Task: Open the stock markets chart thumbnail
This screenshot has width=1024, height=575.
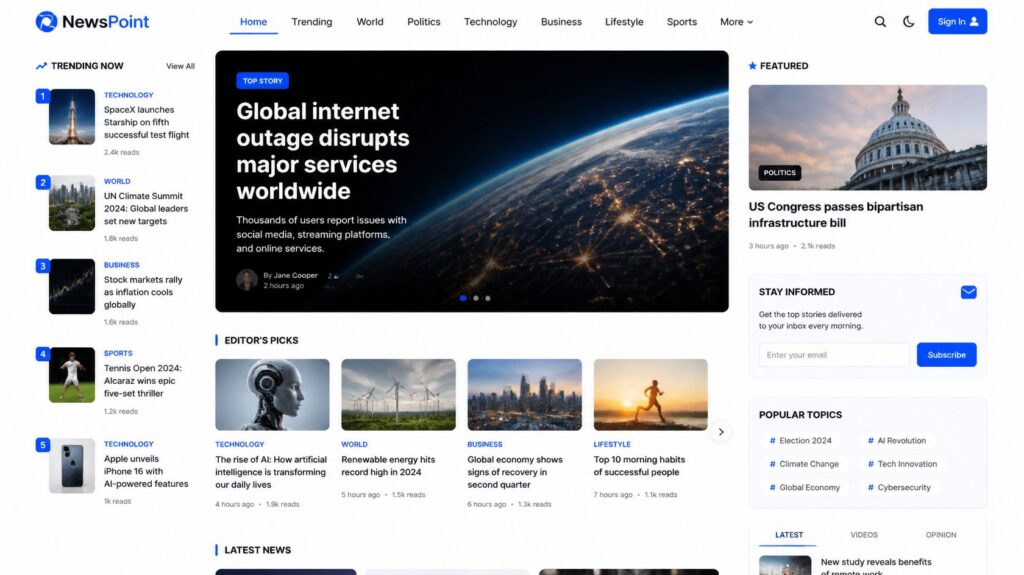Action: [x=72, y=286]
